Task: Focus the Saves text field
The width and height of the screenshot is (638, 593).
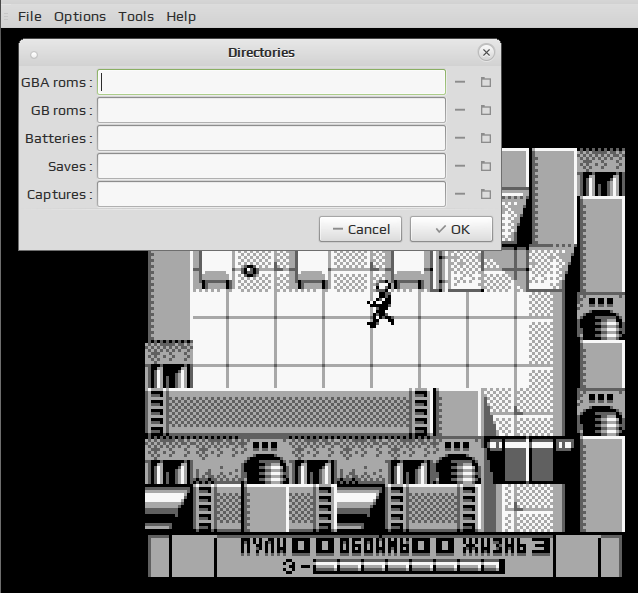Action: pyautogui.click(x=271, y=166)
